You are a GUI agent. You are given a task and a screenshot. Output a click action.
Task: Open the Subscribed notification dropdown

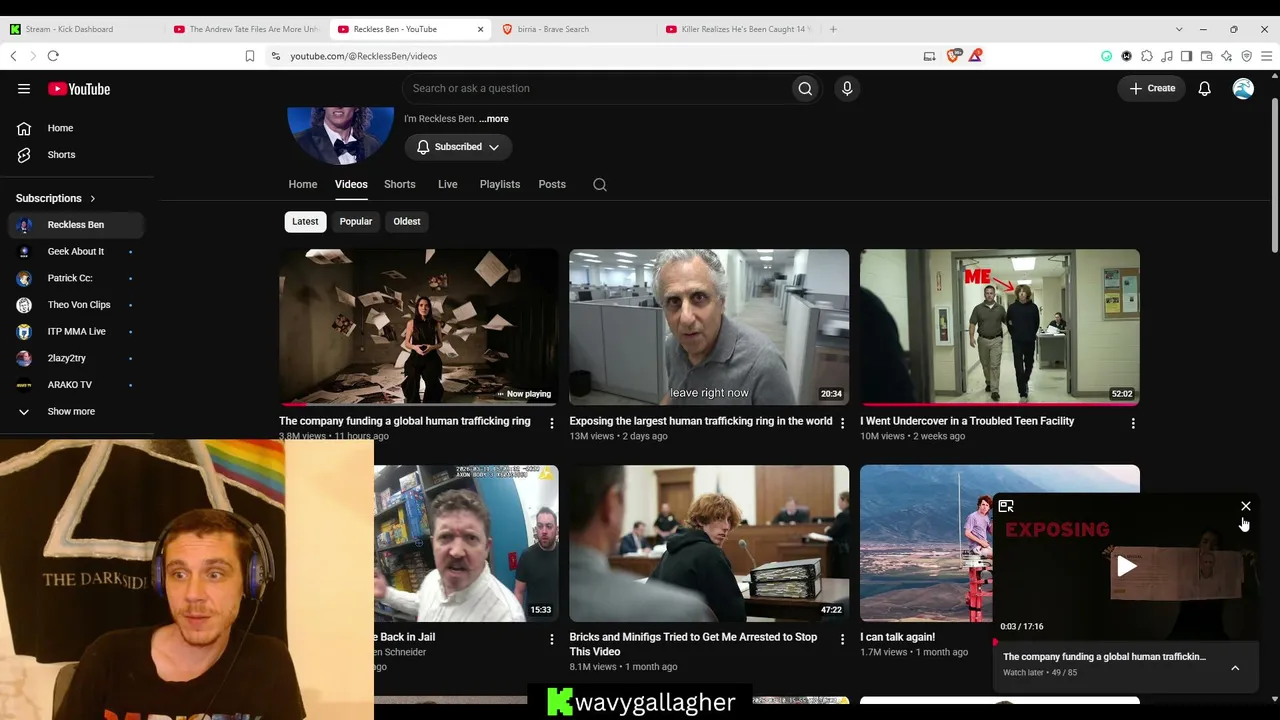point(458,147)
